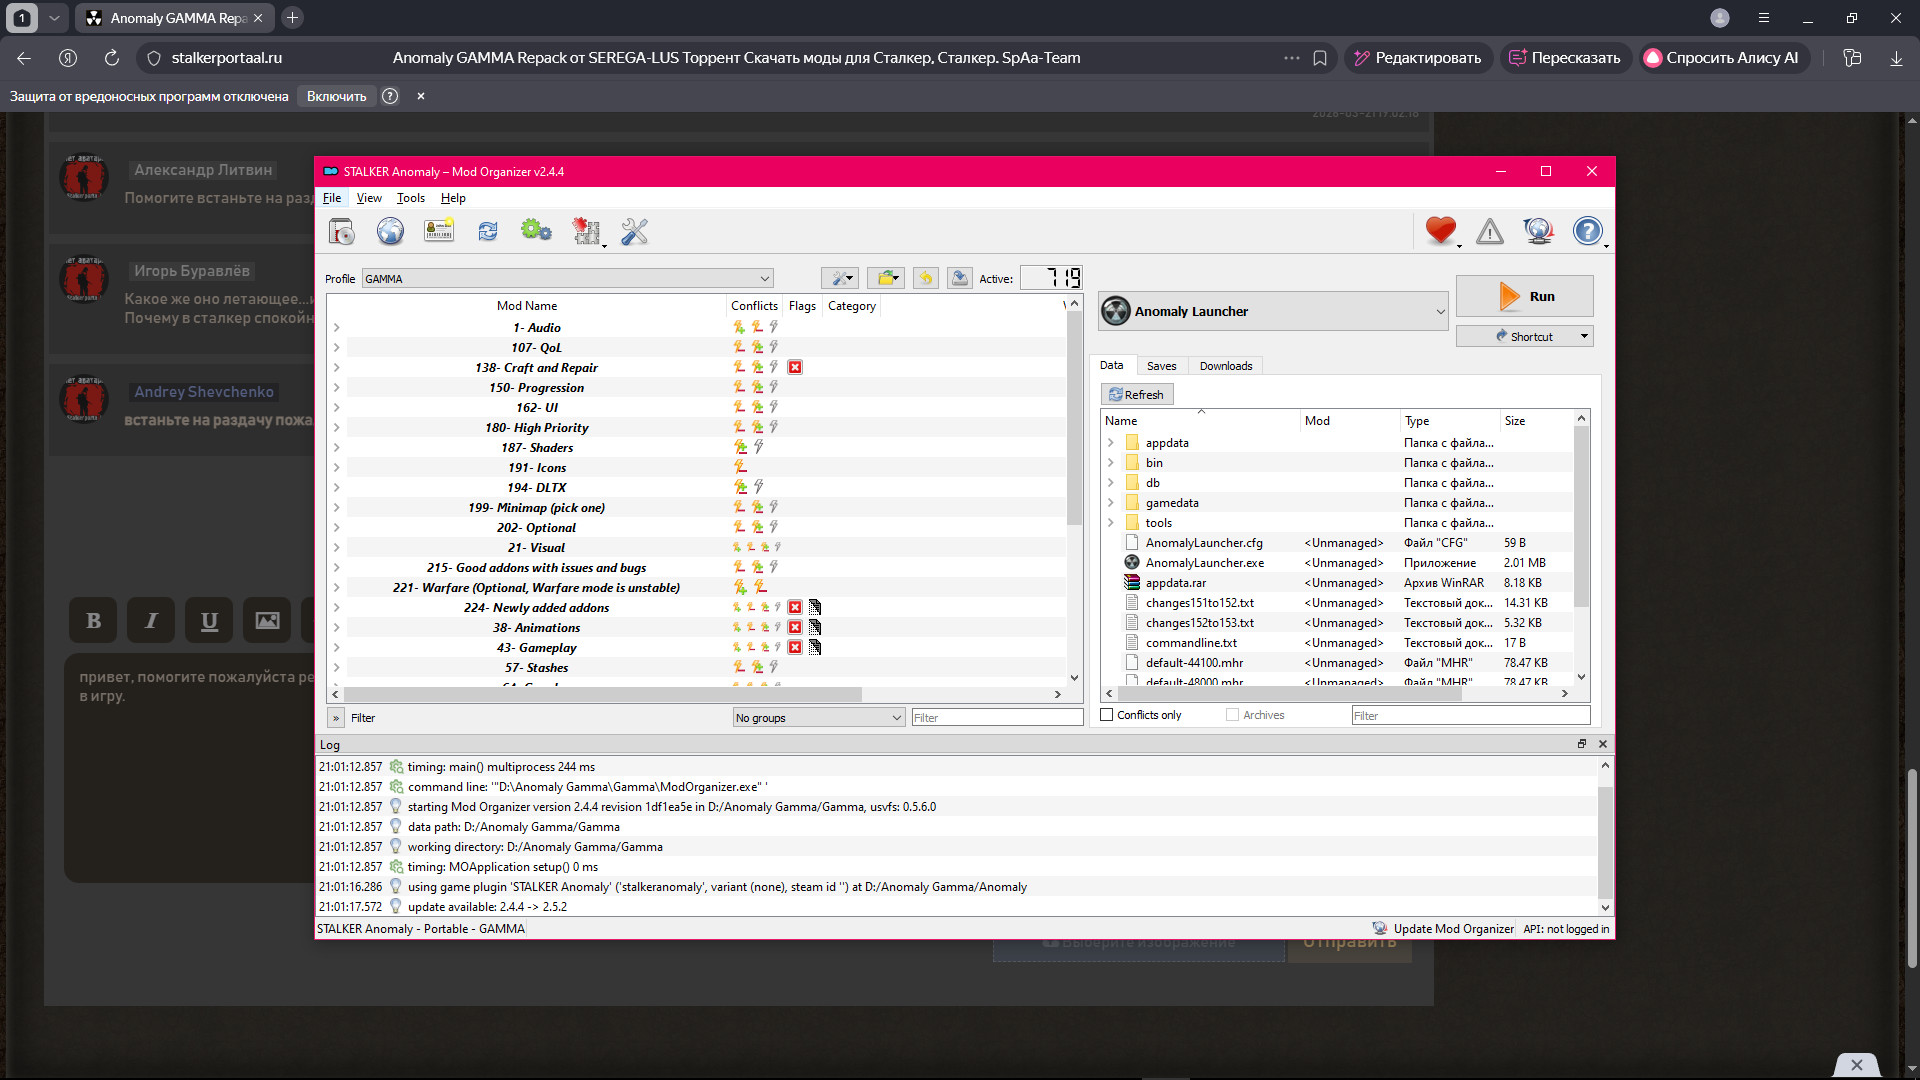Screen dimensions: 1920x1080
Task: Open Executables editor gears icon
Action: [536, 232]
